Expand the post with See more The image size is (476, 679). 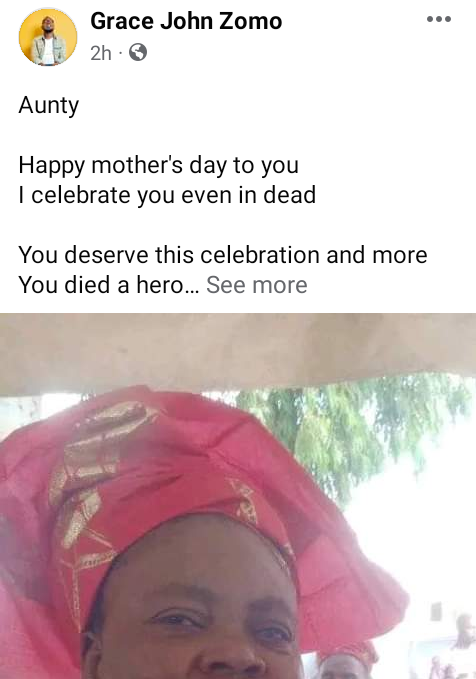(x=257, y=285)
